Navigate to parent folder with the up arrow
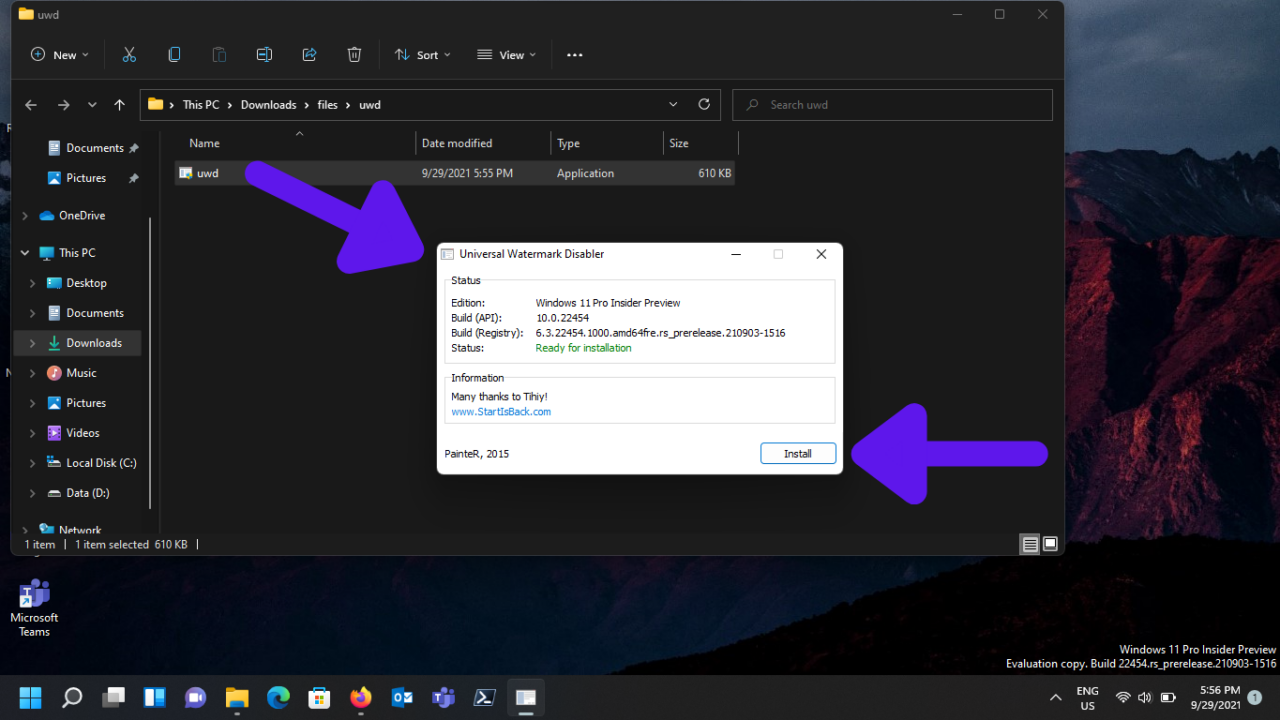This screenshot has height=720, width=1280. 119,104
